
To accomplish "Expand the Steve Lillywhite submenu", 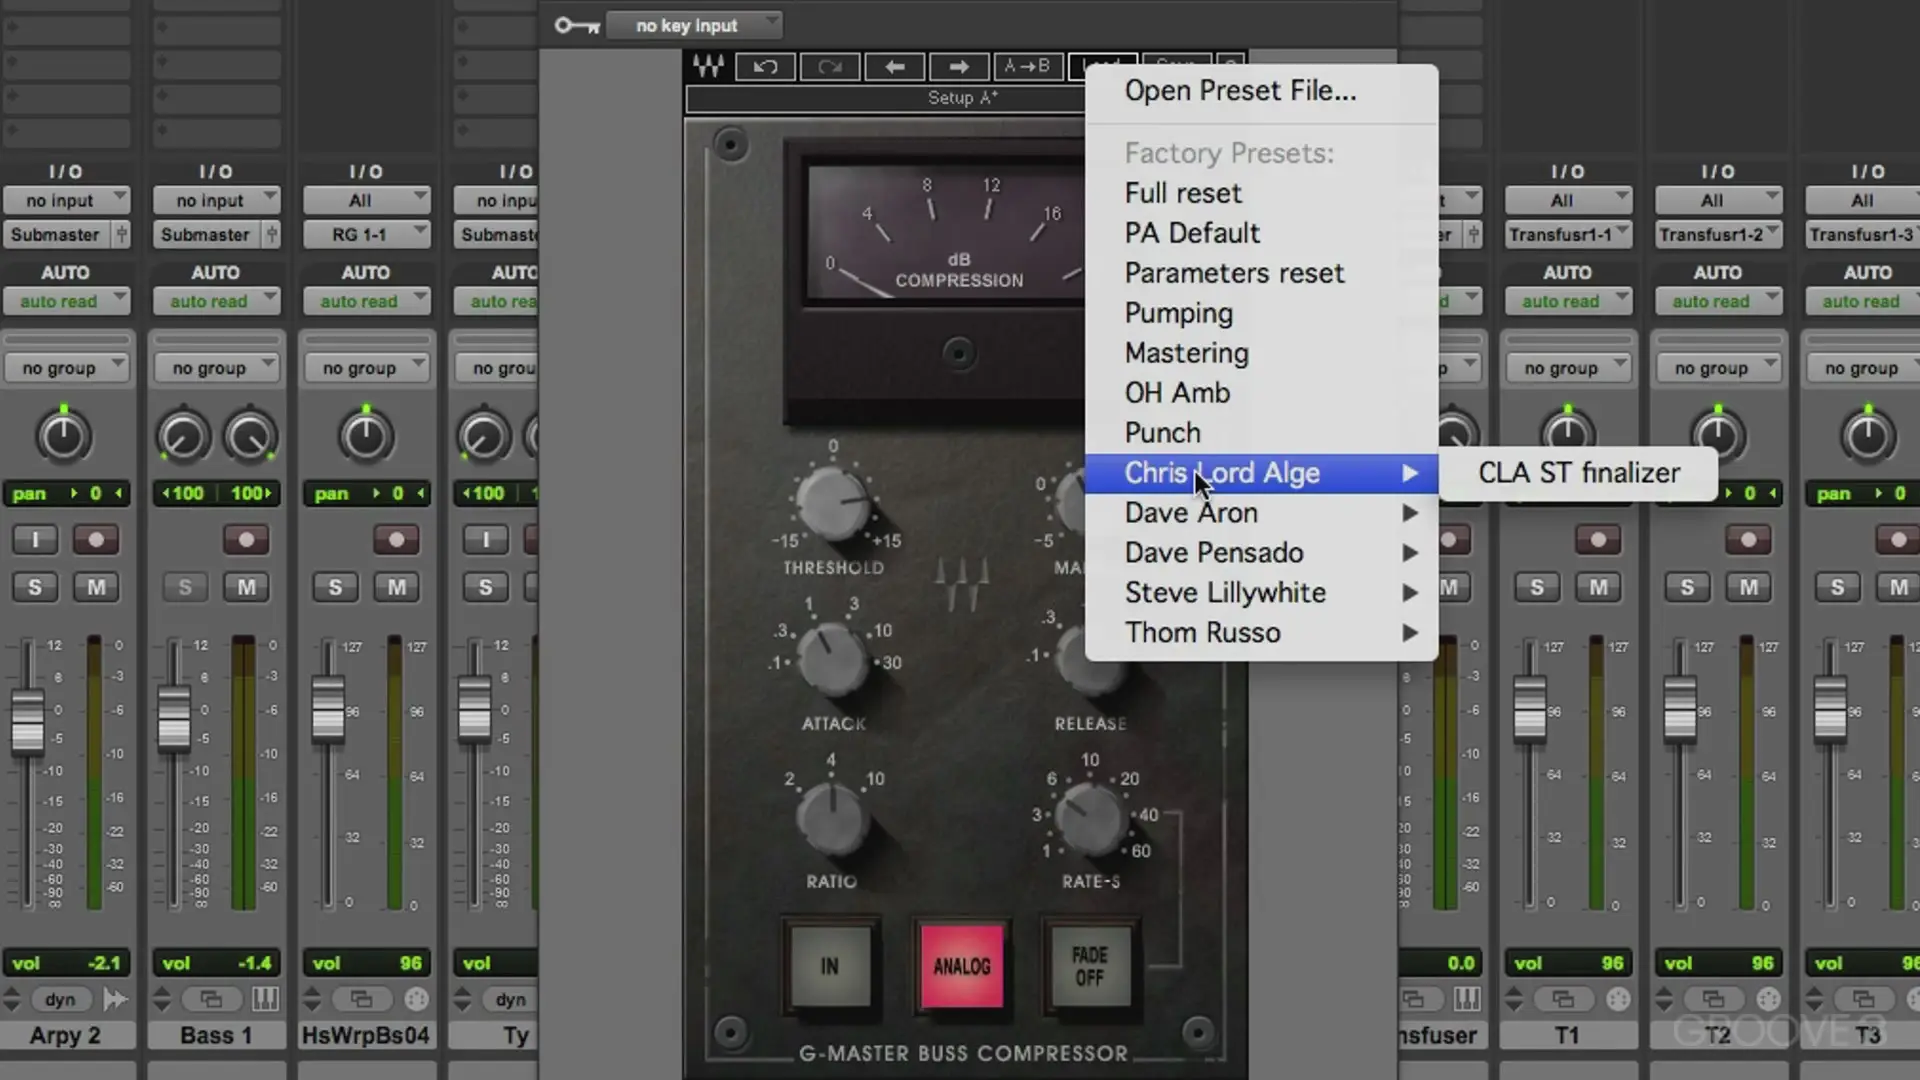I will pyautogui.click(x=1262, y=593).
